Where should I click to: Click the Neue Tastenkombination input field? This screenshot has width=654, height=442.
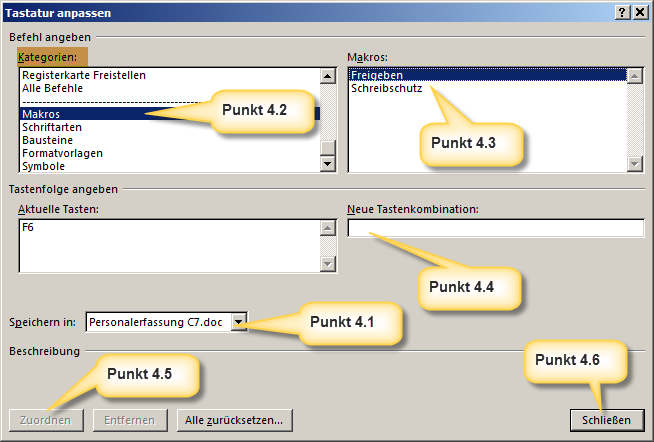click(x=495, y=229)
